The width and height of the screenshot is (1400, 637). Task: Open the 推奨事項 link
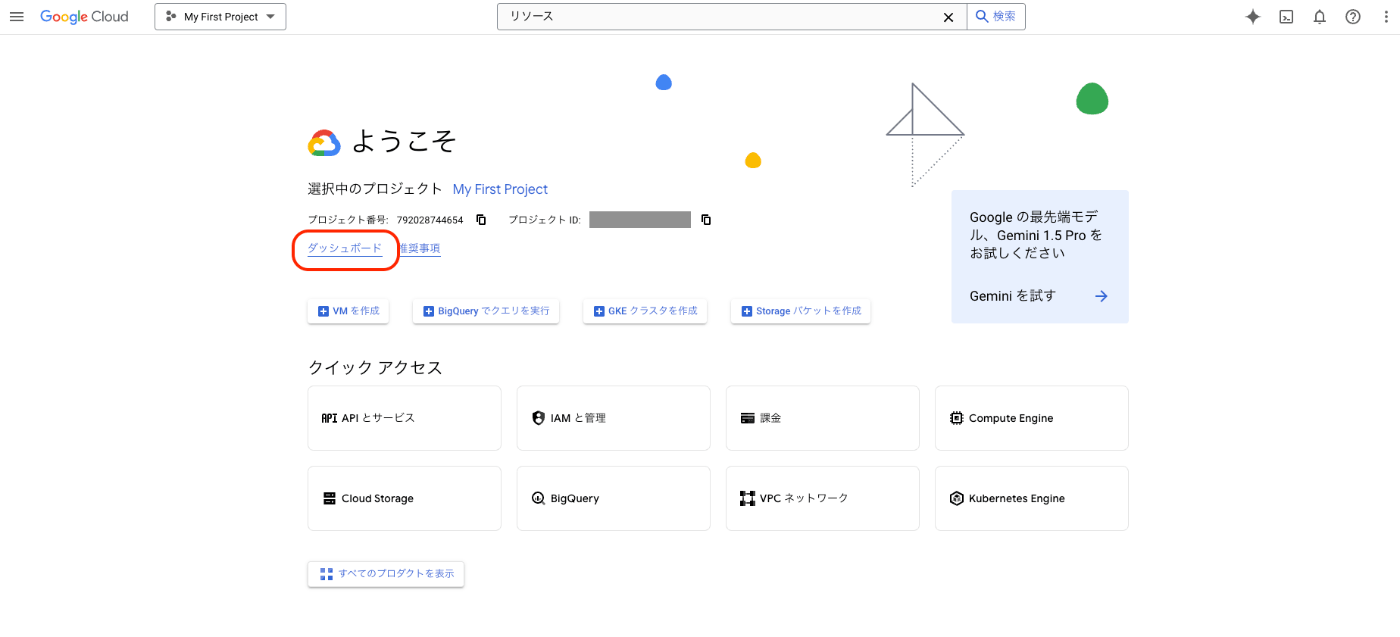420,249
